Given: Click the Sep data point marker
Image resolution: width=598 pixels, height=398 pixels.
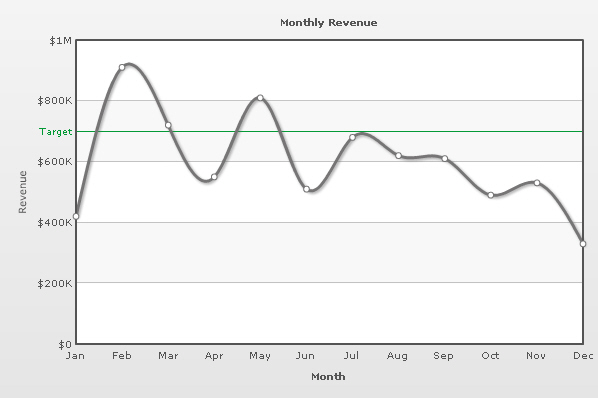Looking at the screenshot, I should pyautogui.click(x=445, y=159).
